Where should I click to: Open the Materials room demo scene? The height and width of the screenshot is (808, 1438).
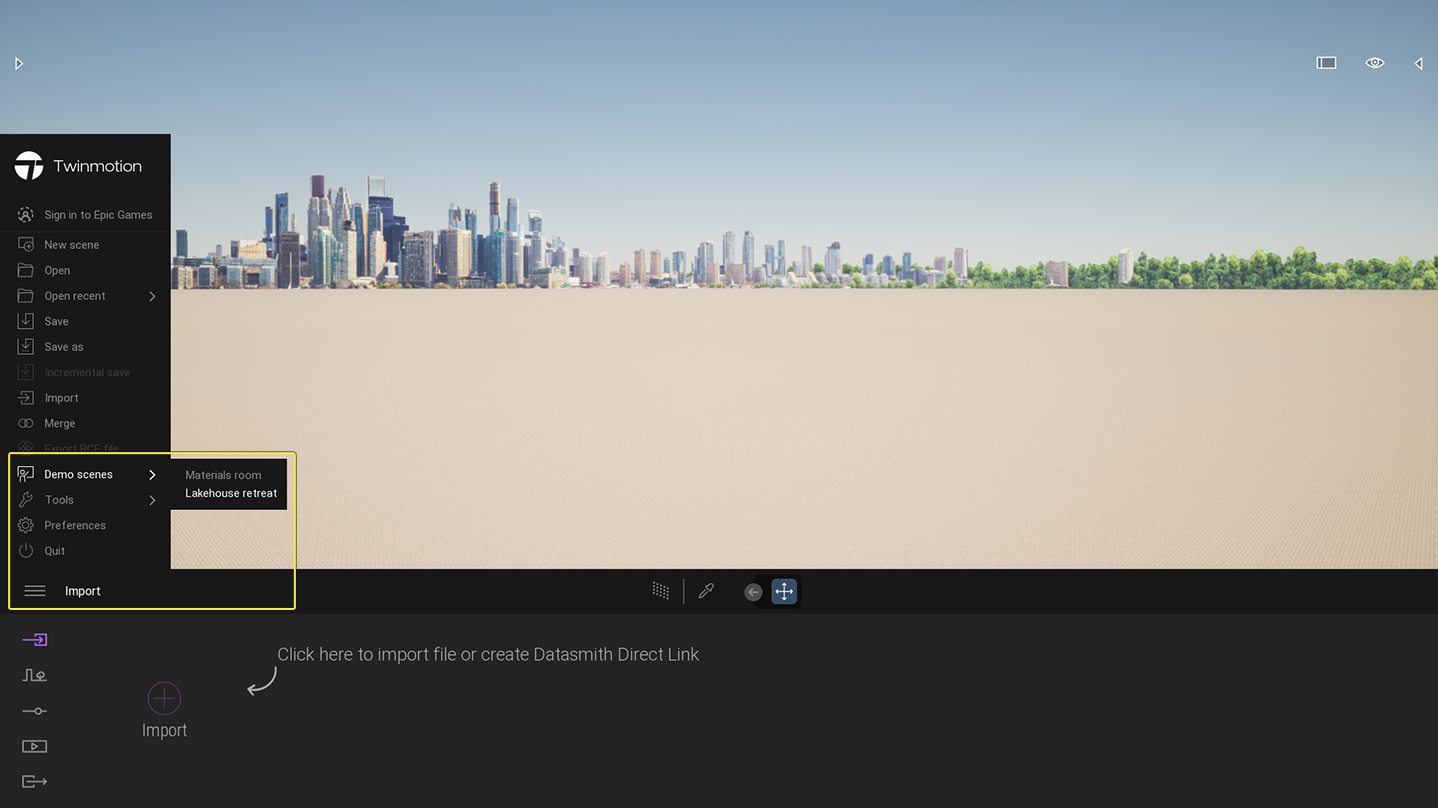pyautogui.click(x=223, y=474)
